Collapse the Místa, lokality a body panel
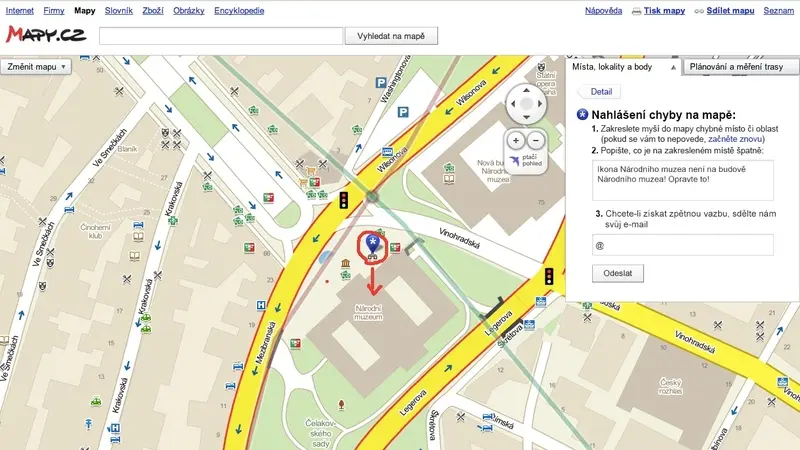800x450 pixels. [x=673, y=67]
